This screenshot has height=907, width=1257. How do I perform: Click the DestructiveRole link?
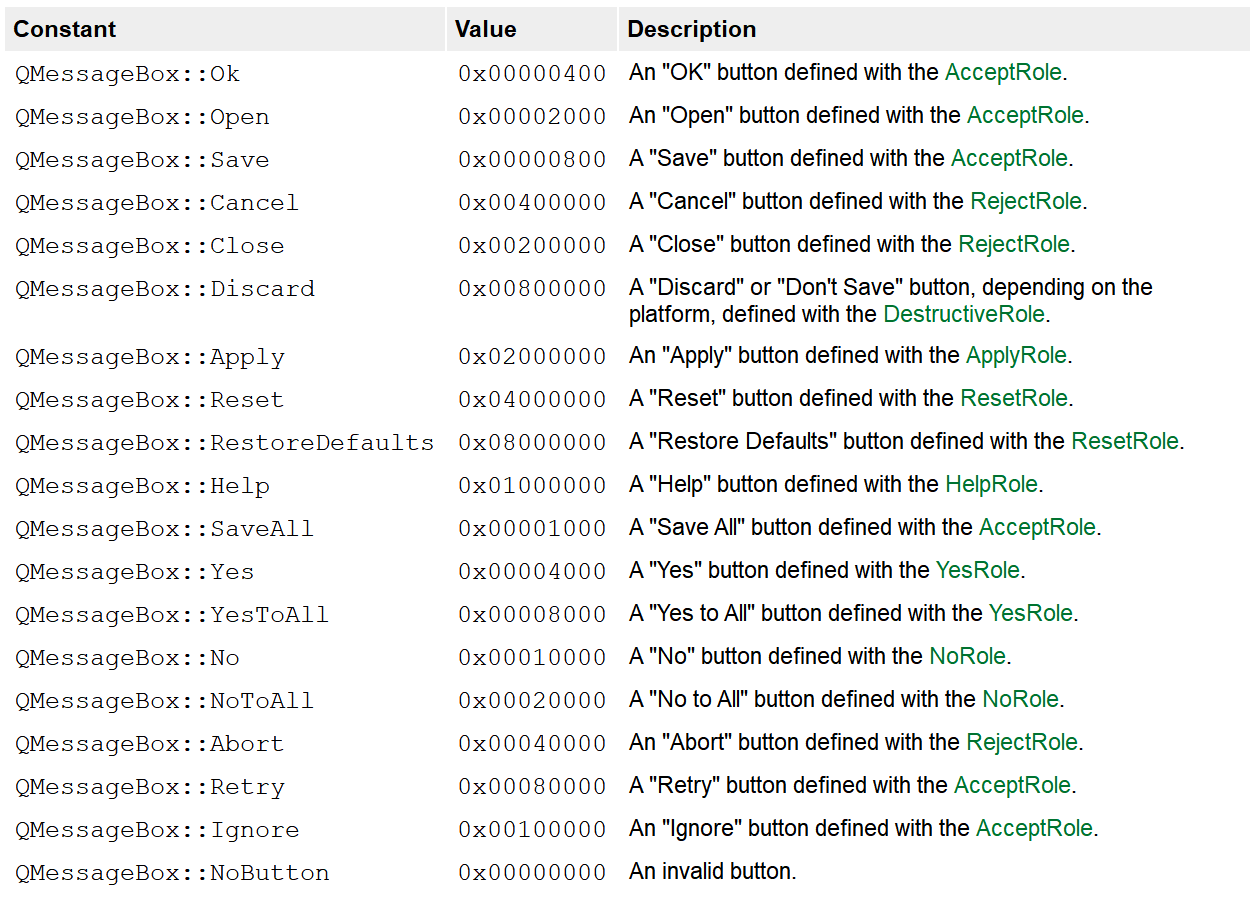[964, 314]
